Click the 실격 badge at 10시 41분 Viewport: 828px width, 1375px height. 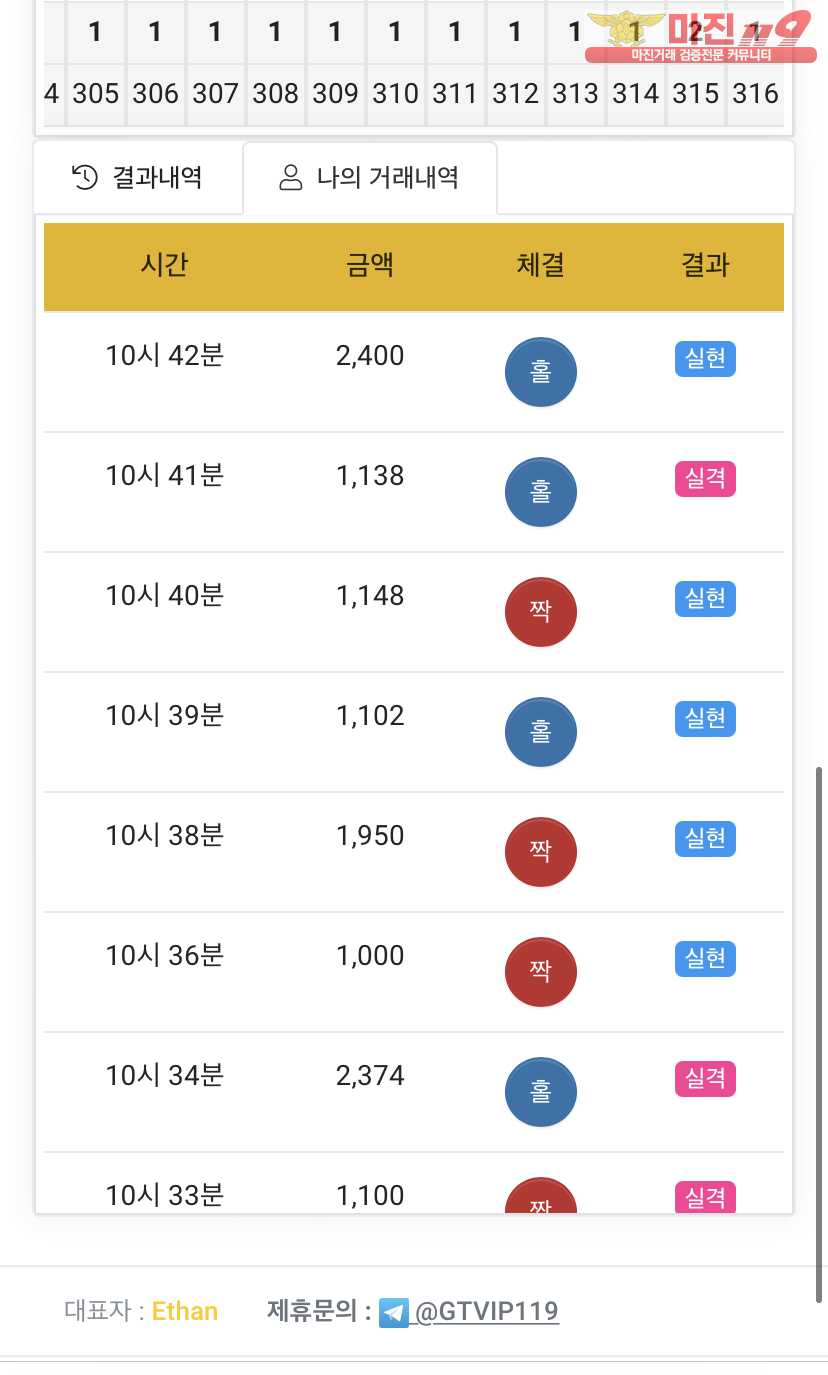pos(705,479)
